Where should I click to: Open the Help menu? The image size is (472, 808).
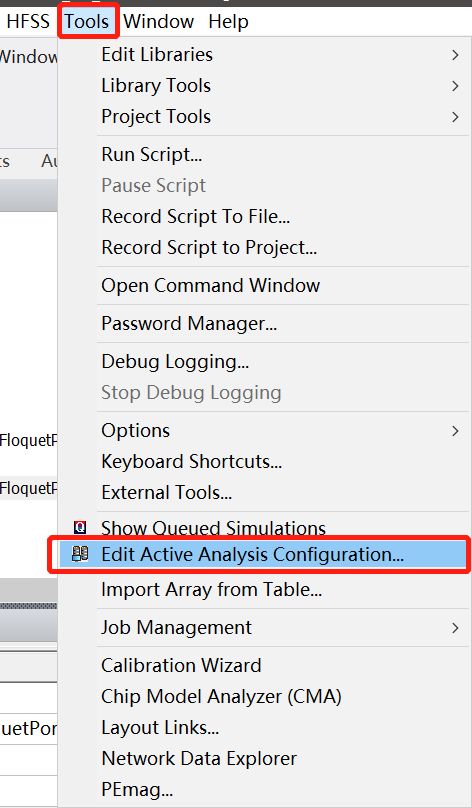tap(228, 22)
